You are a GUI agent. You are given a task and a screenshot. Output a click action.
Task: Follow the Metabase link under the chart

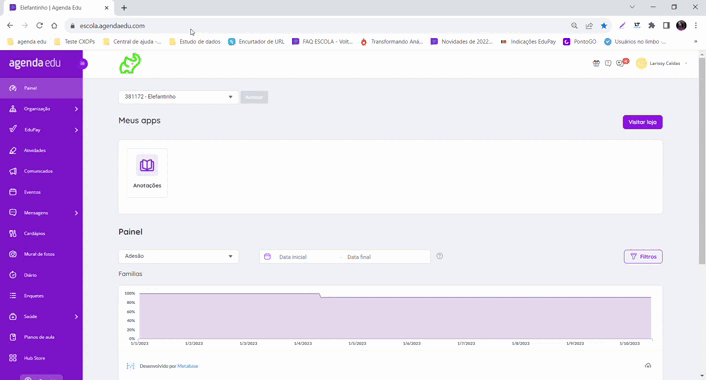click(x=188, y=366)
